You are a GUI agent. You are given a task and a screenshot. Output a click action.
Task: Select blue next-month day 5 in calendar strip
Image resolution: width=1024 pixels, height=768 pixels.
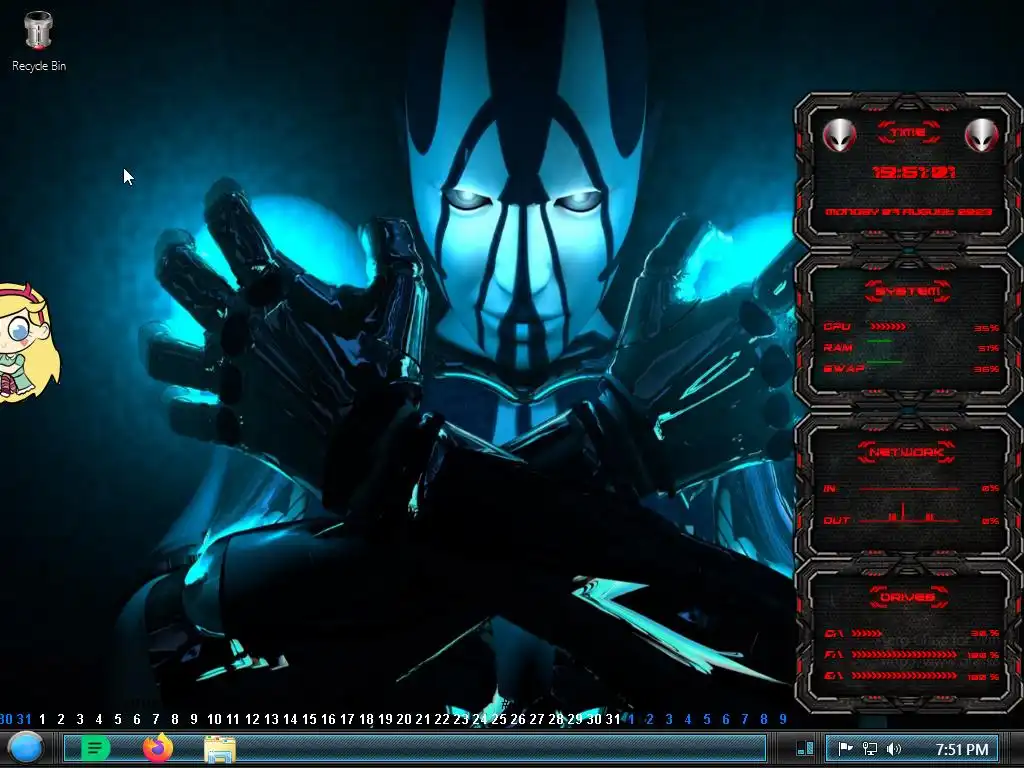[x=707, y=719]
